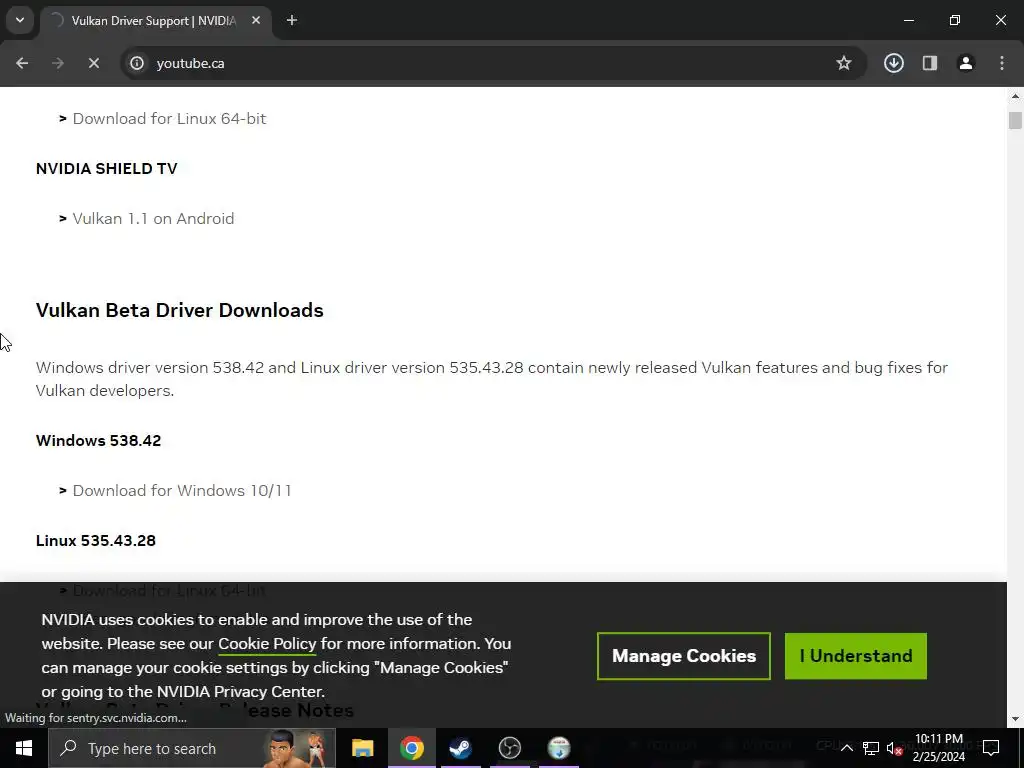Screen dimensions: 1024x768
Task: Open Vulkan 1.1 on Android link
Action: coord(153,219)
